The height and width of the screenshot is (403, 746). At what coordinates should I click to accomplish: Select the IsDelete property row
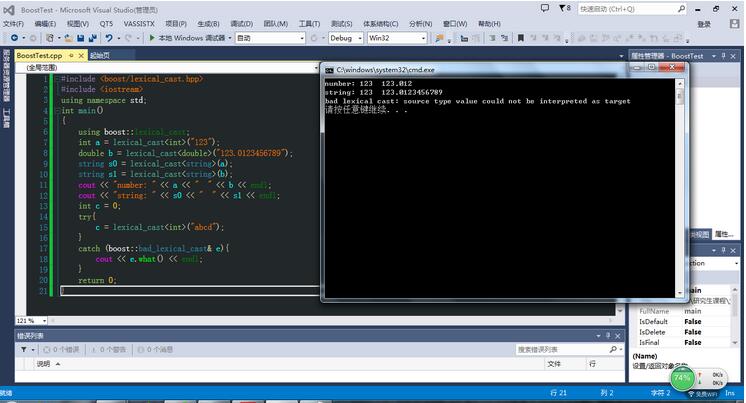coord(683,332)
